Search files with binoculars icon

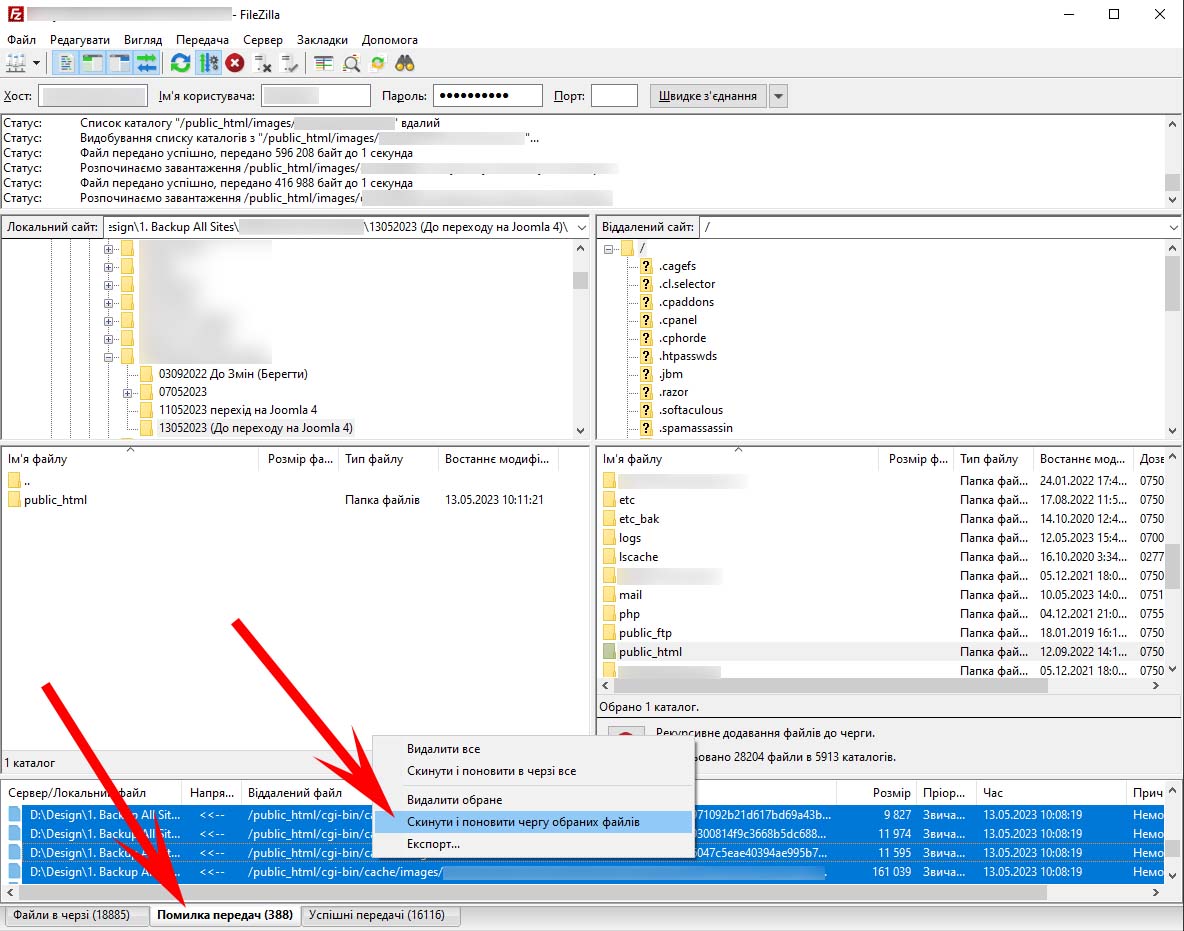tap(405, 63)
